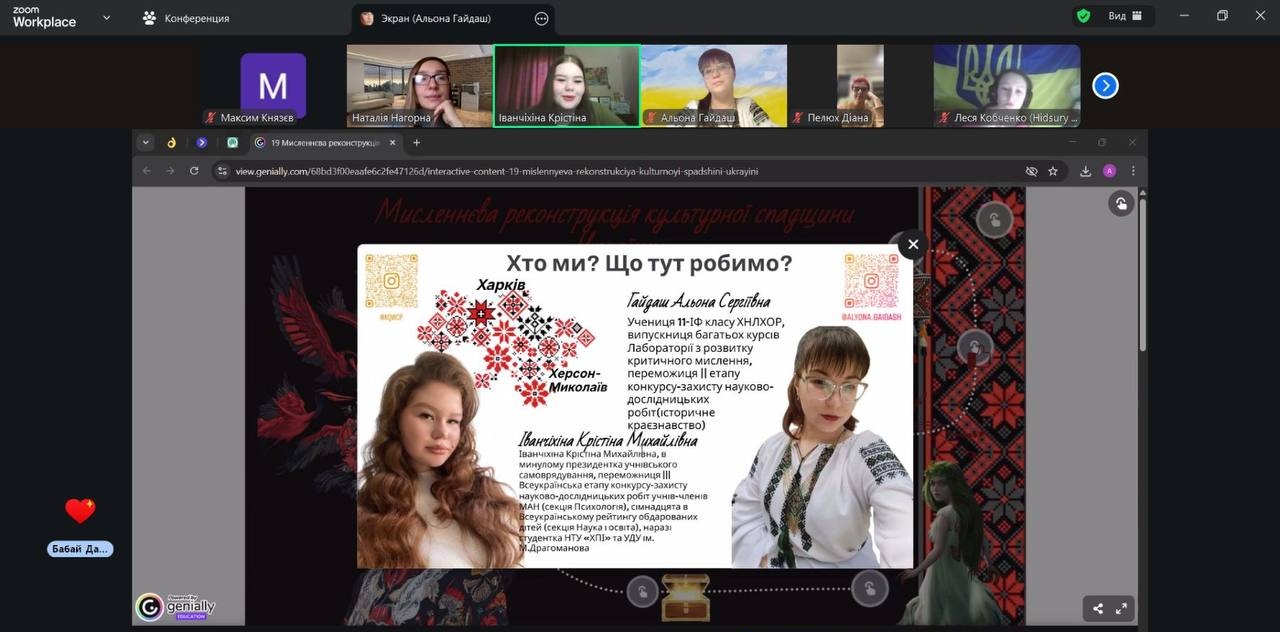Open the browser tab search dropdown
The width and height of the screenshot is (1280, 632).
[x=146, y=143]
